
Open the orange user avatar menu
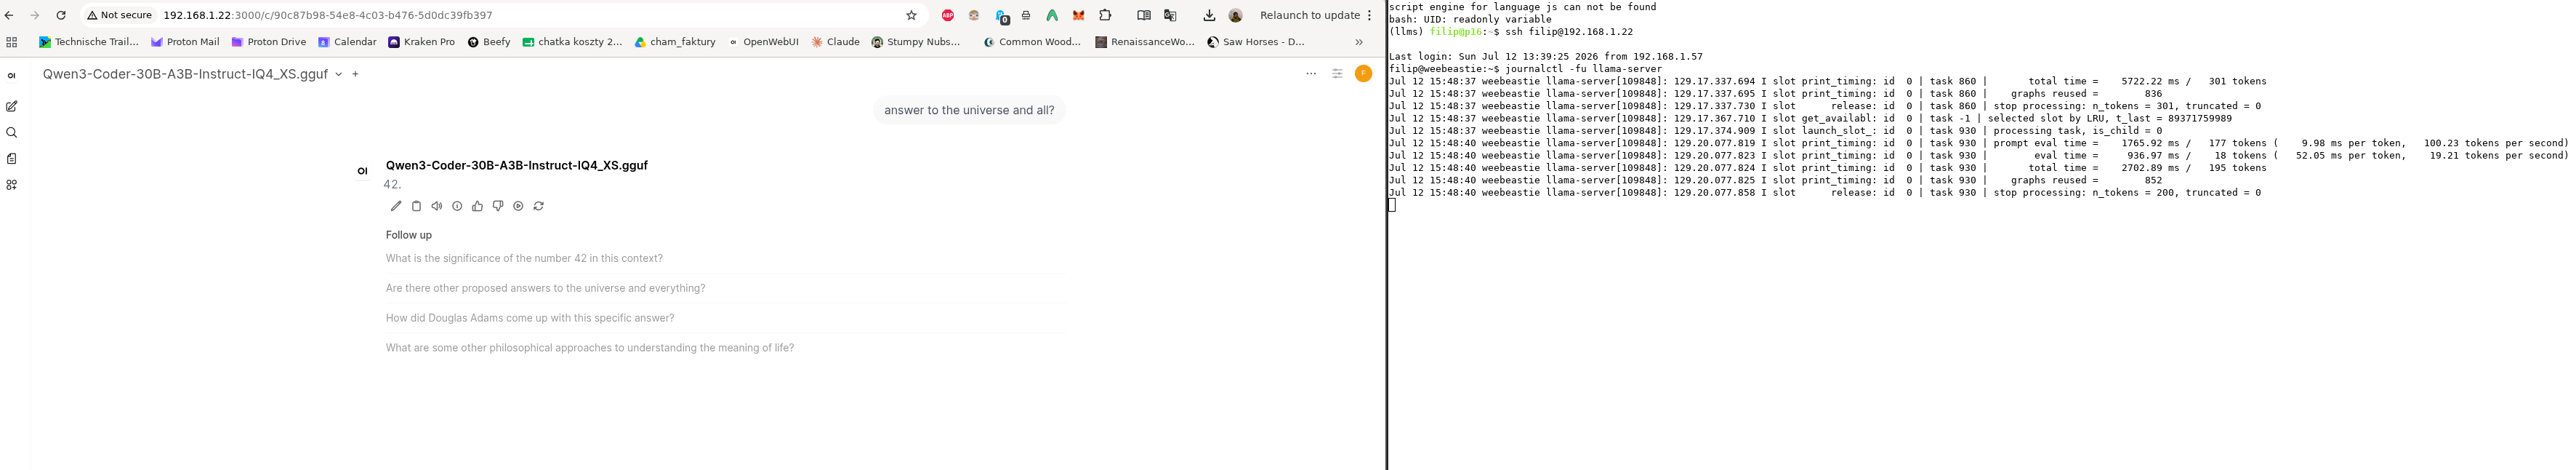pos(1363,73)
